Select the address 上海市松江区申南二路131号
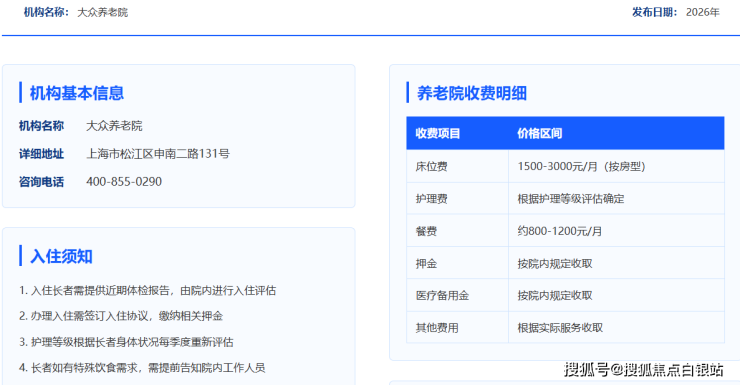The height and width of the screenshot is (385, 740). (x=158, y=154)
